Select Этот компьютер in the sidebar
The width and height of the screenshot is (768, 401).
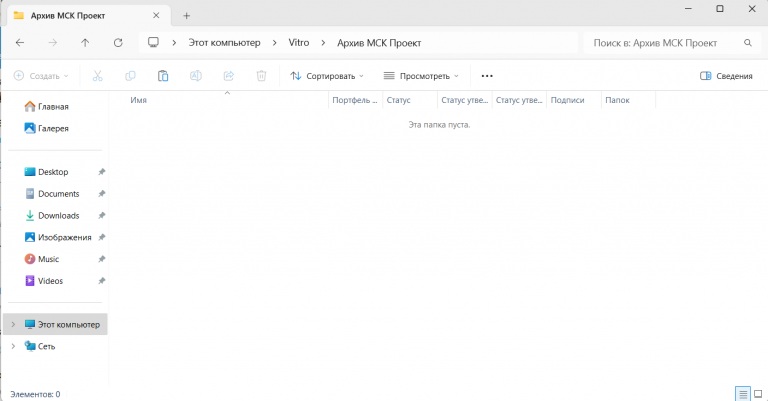55,324
